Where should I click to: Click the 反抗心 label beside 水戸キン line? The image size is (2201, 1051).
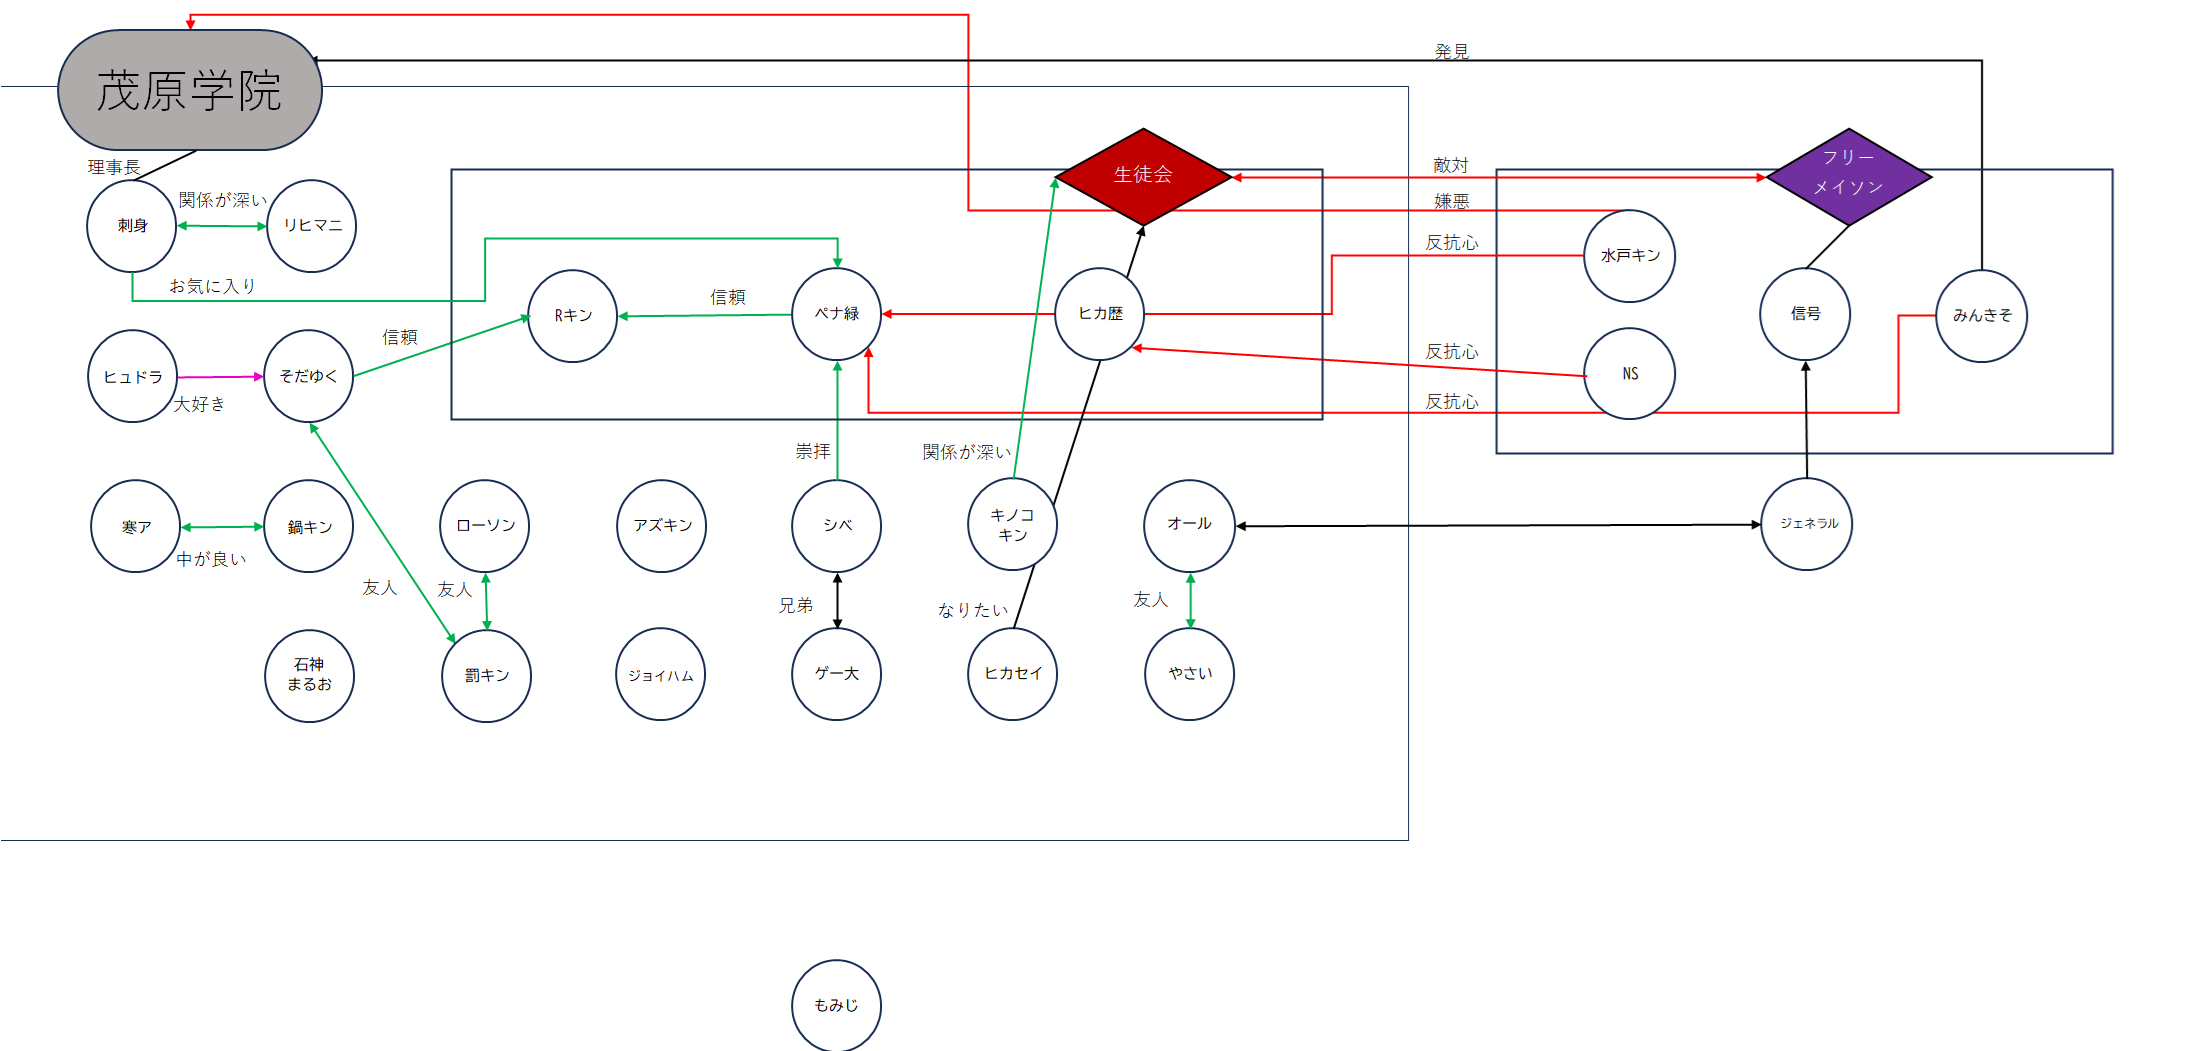coord(1452,243)
